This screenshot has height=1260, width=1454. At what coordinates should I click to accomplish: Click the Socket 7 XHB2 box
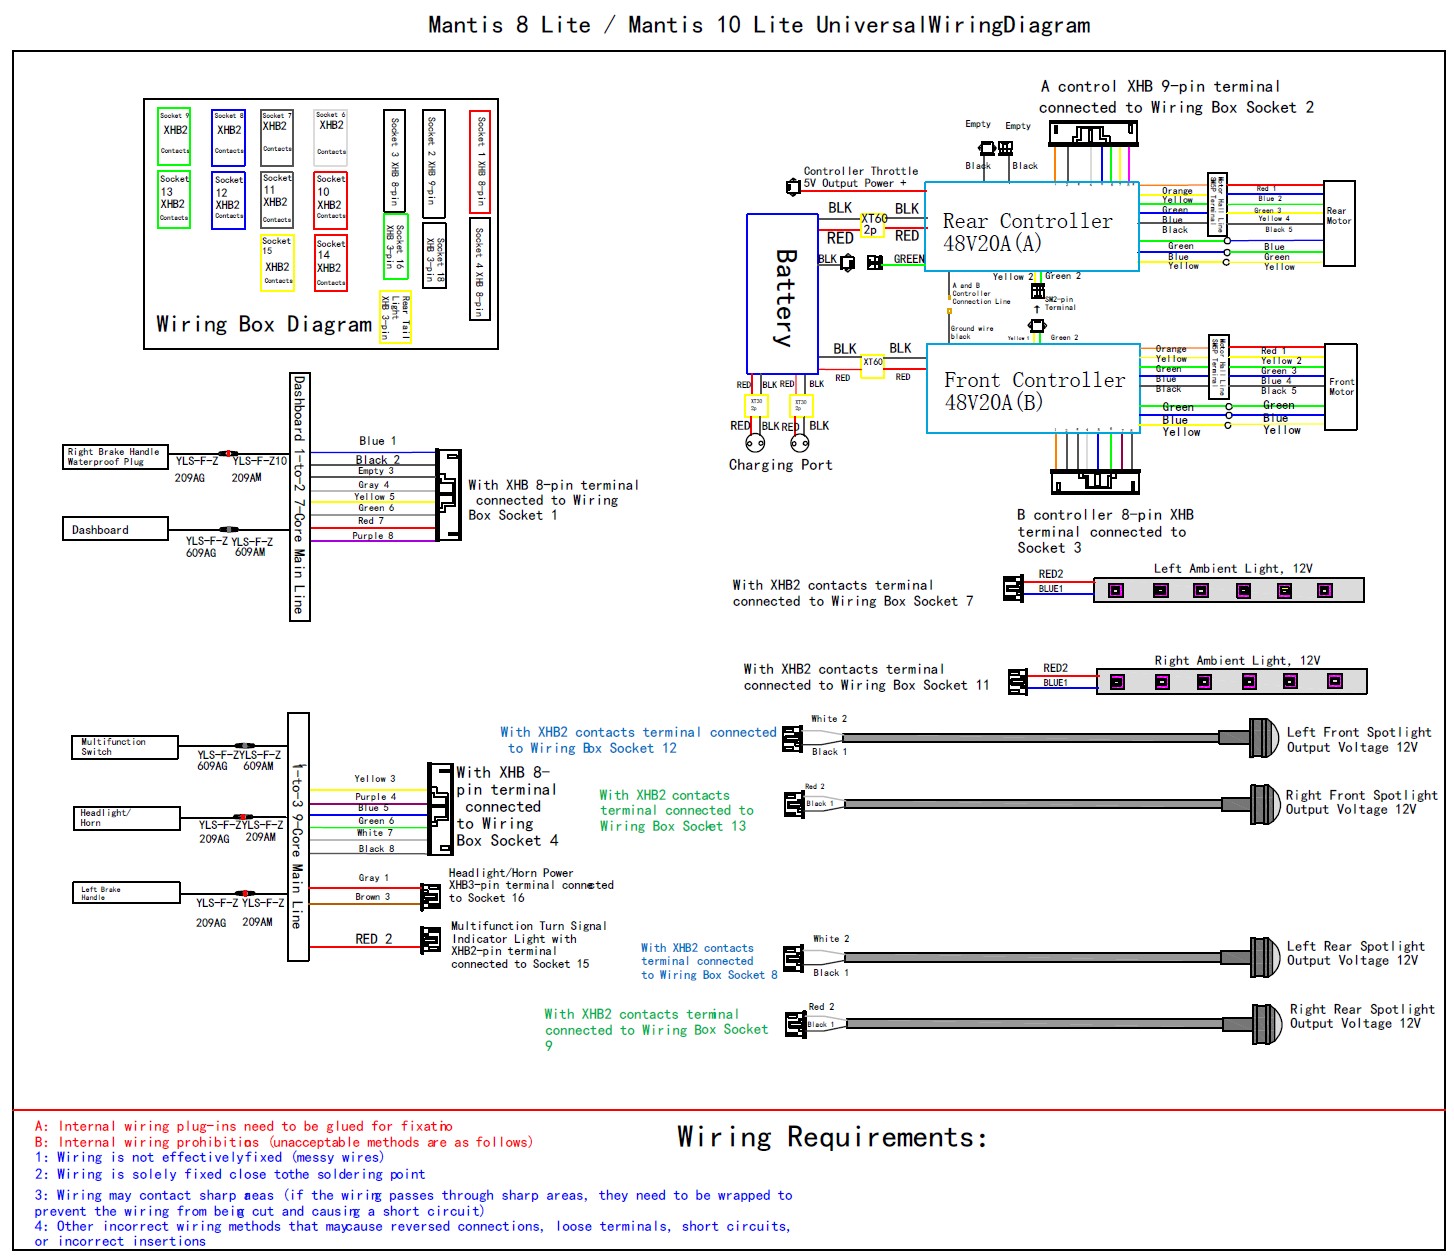277,137
